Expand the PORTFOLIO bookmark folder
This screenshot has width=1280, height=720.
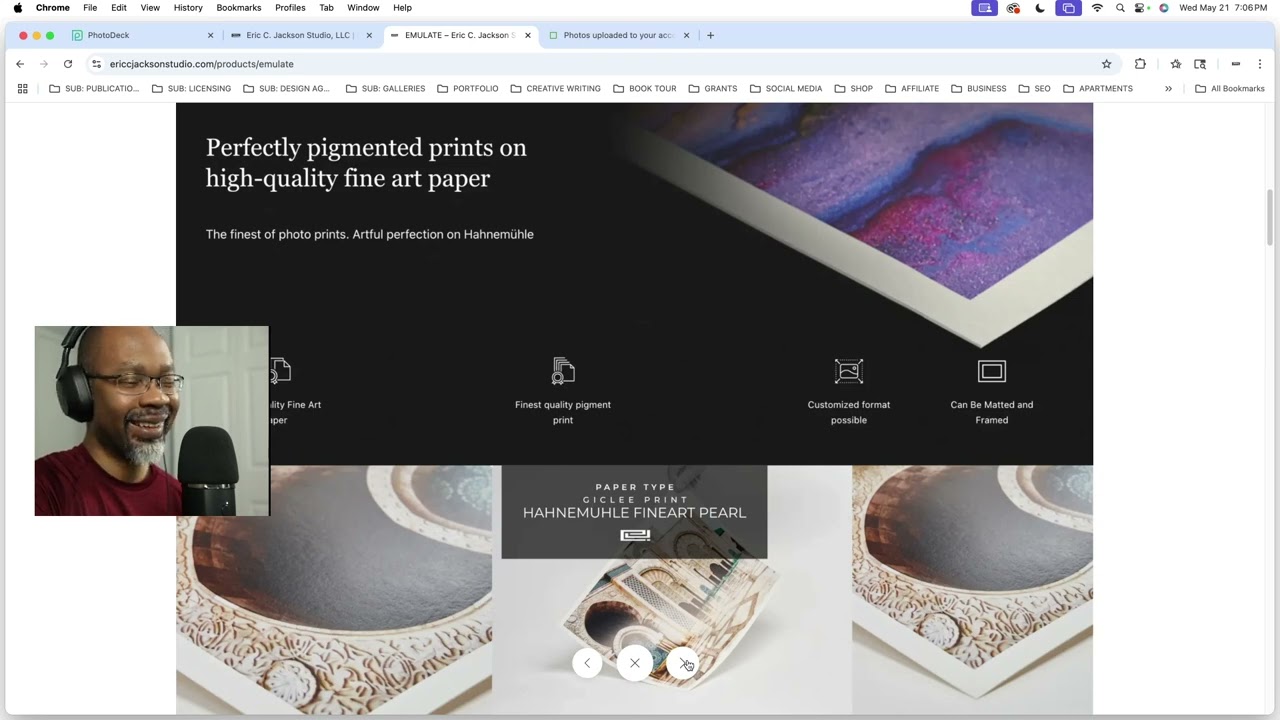pos(467,88)
